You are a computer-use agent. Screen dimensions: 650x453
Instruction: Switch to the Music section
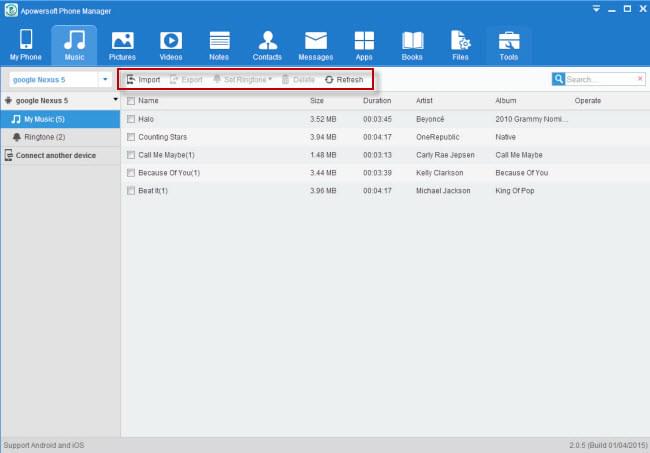pos(74,45)
